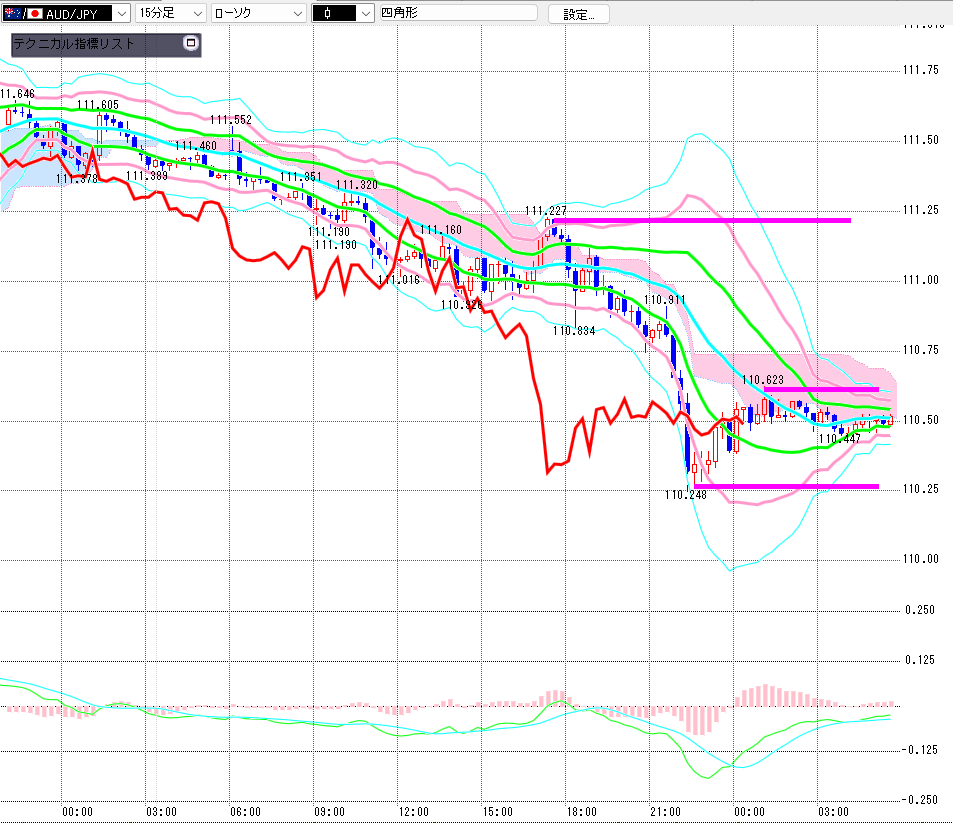This screenshot has width=953, height=823.
Task: Expand the テクニカル指標リスト panel with its square icon
Action: pos(191,43)
